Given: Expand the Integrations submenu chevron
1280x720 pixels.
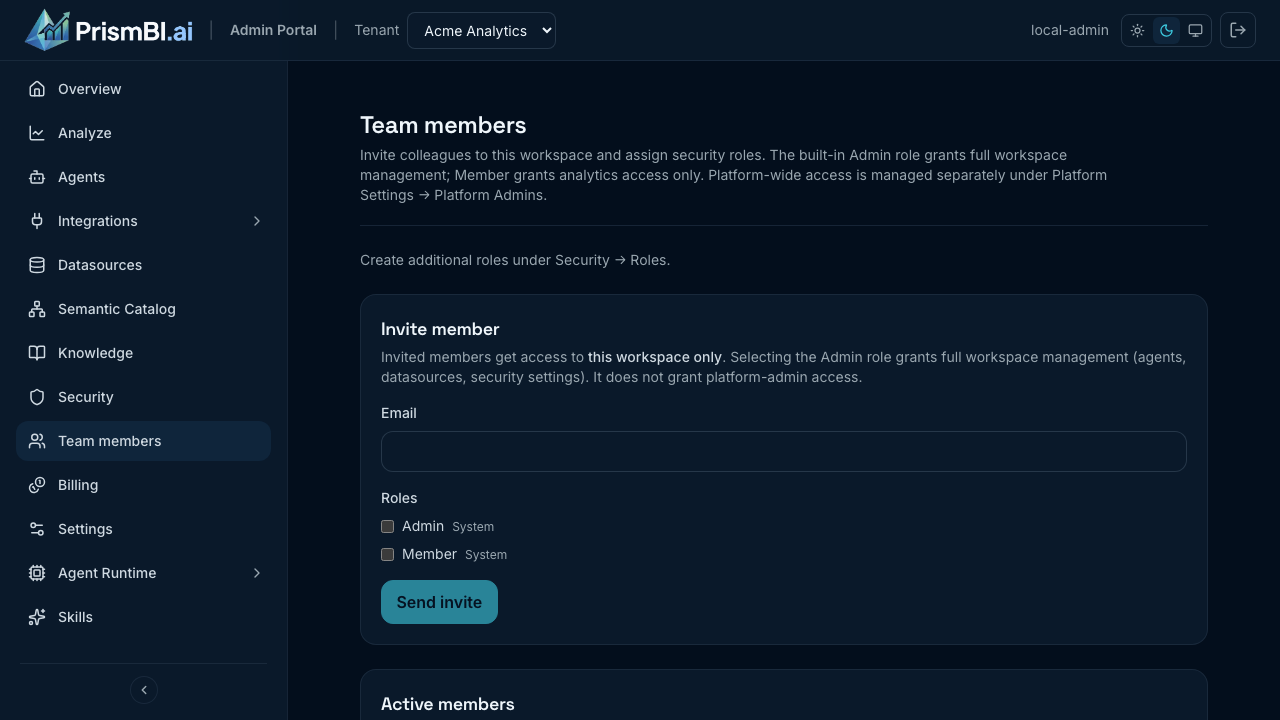Looking at the screenshot, I should tap(257, 221).
